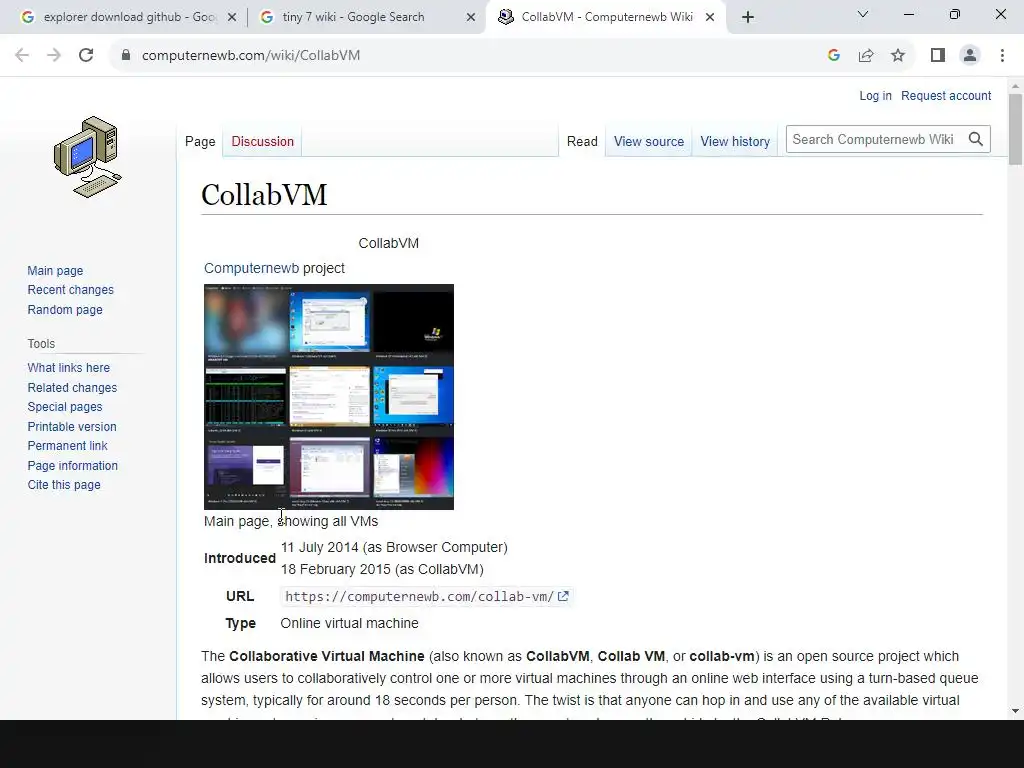Click the Log in link
Viewport: 1024px width, 768px height.
(x=875, y=96)
